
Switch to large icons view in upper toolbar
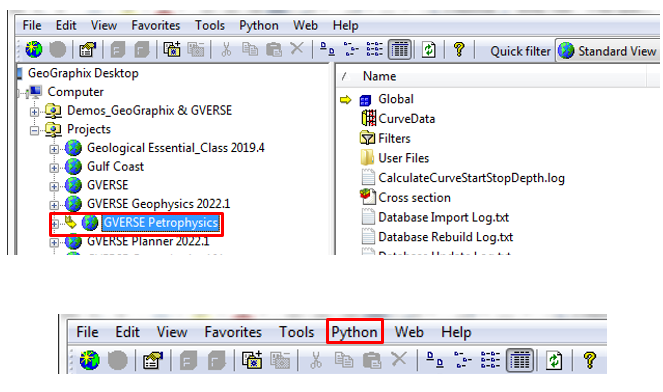point(327,49)
